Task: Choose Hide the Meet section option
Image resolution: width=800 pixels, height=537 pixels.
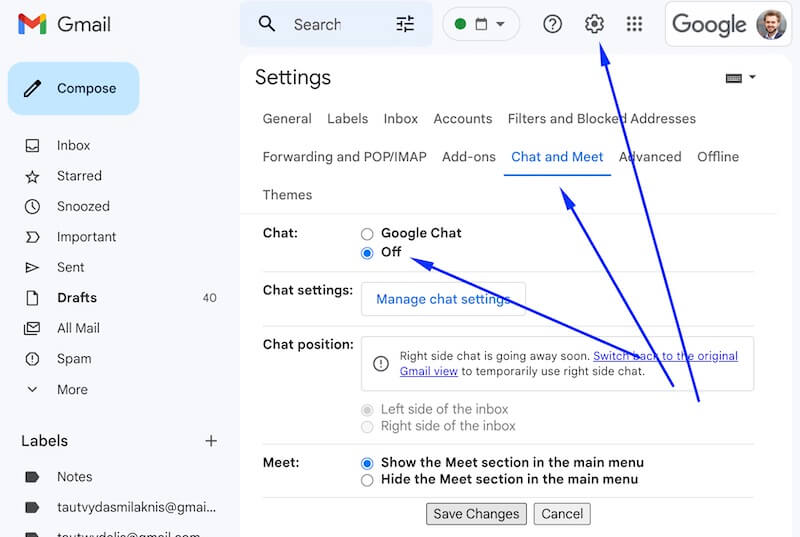Action: pos(367,480)
